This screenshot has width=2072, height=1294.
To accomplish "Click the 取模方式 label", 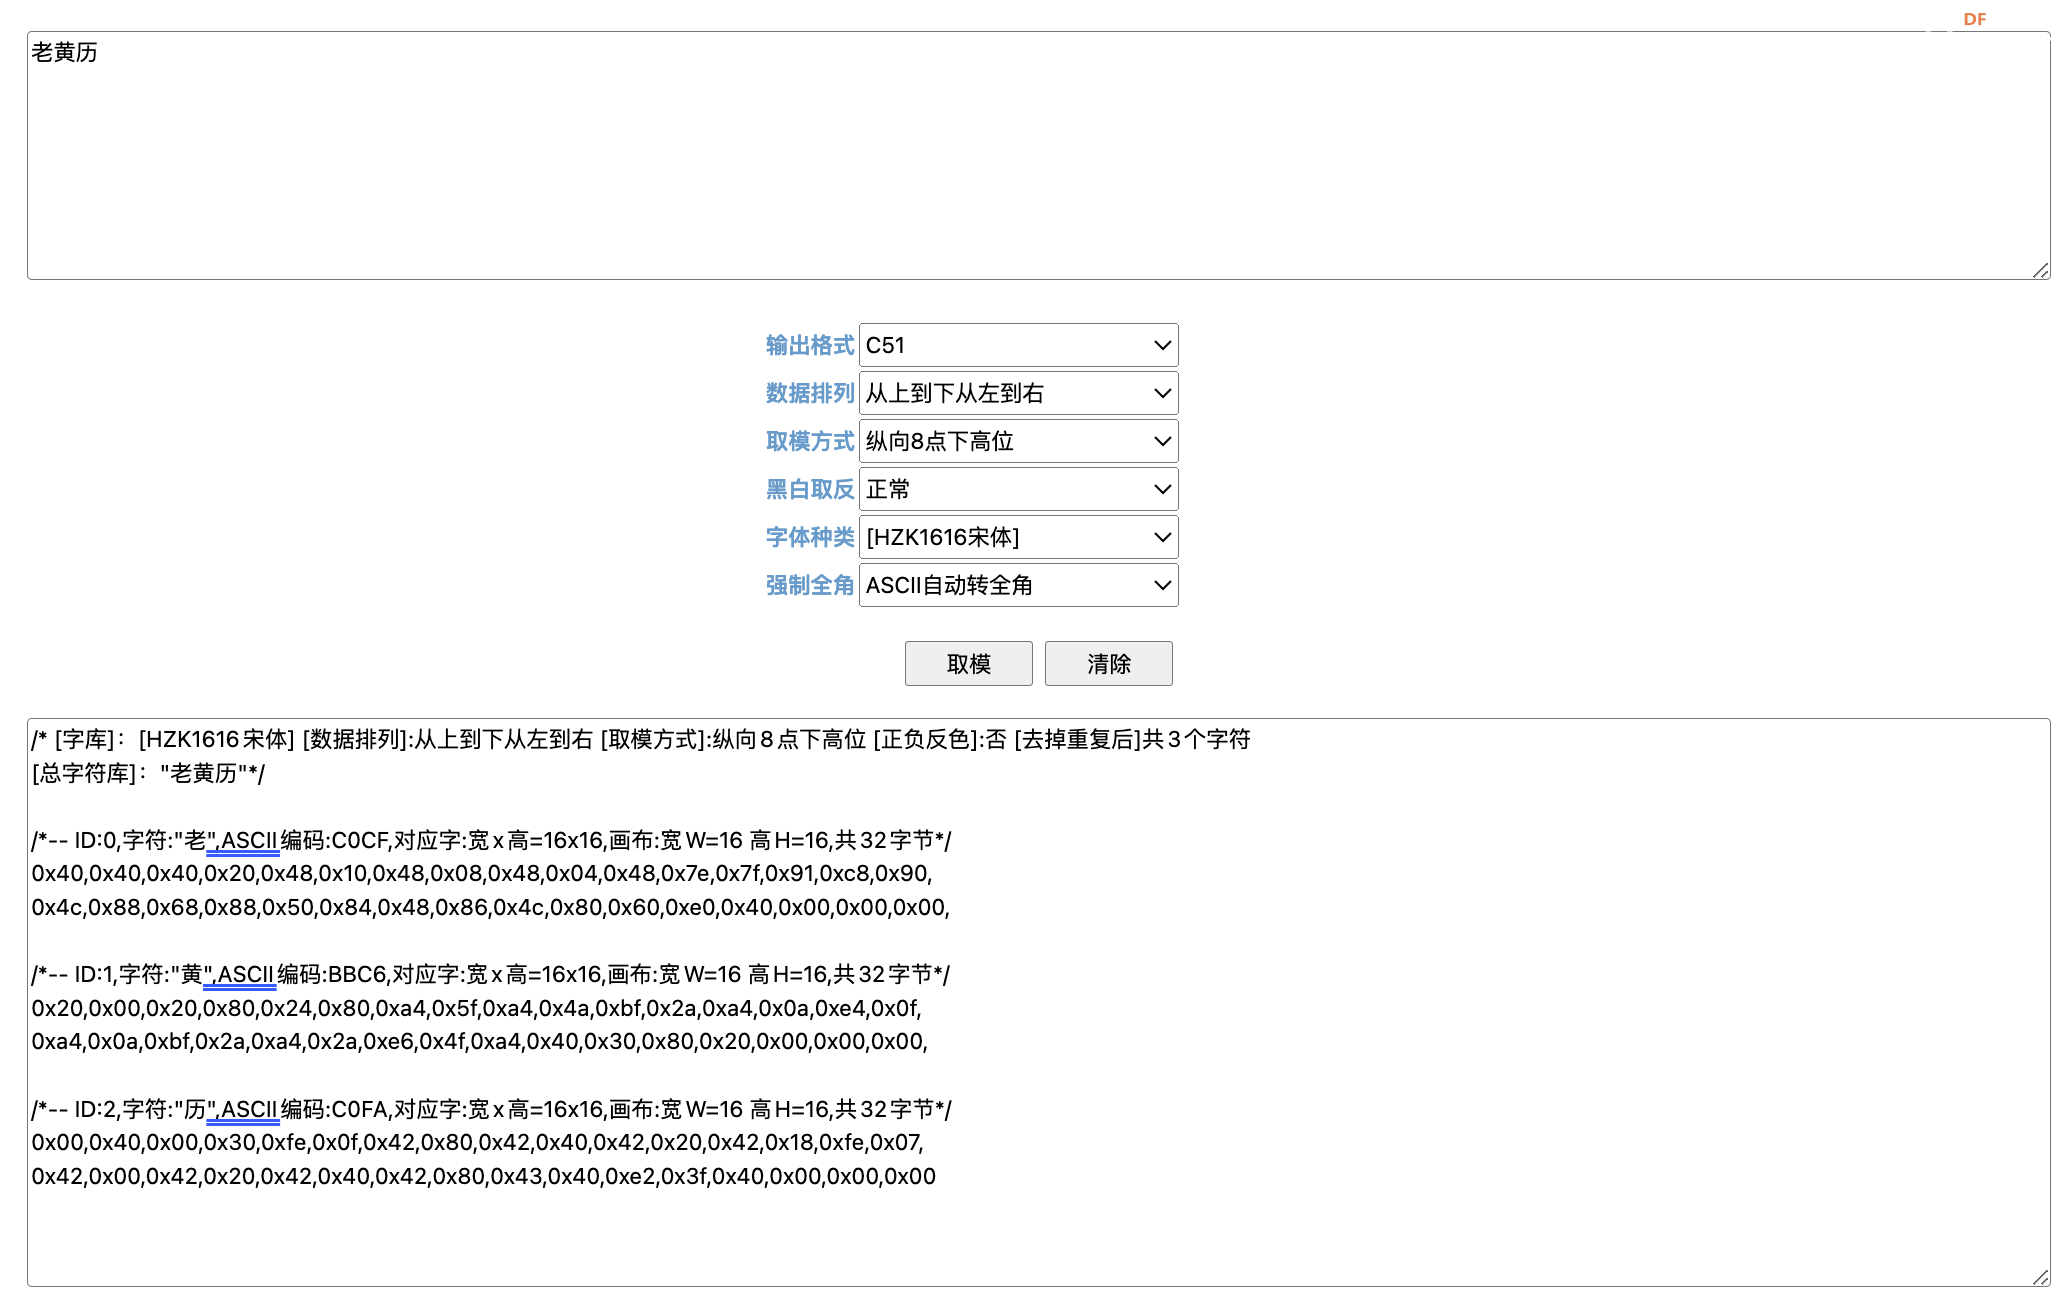I will (x=810, y=441).
